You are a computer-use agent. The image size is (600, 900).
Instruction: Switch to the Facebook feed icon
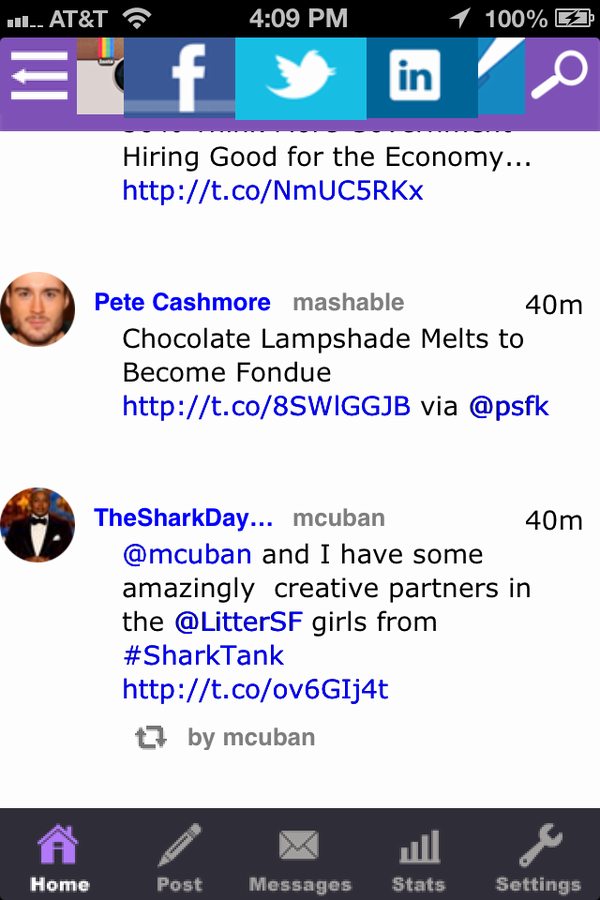point(180,77)
